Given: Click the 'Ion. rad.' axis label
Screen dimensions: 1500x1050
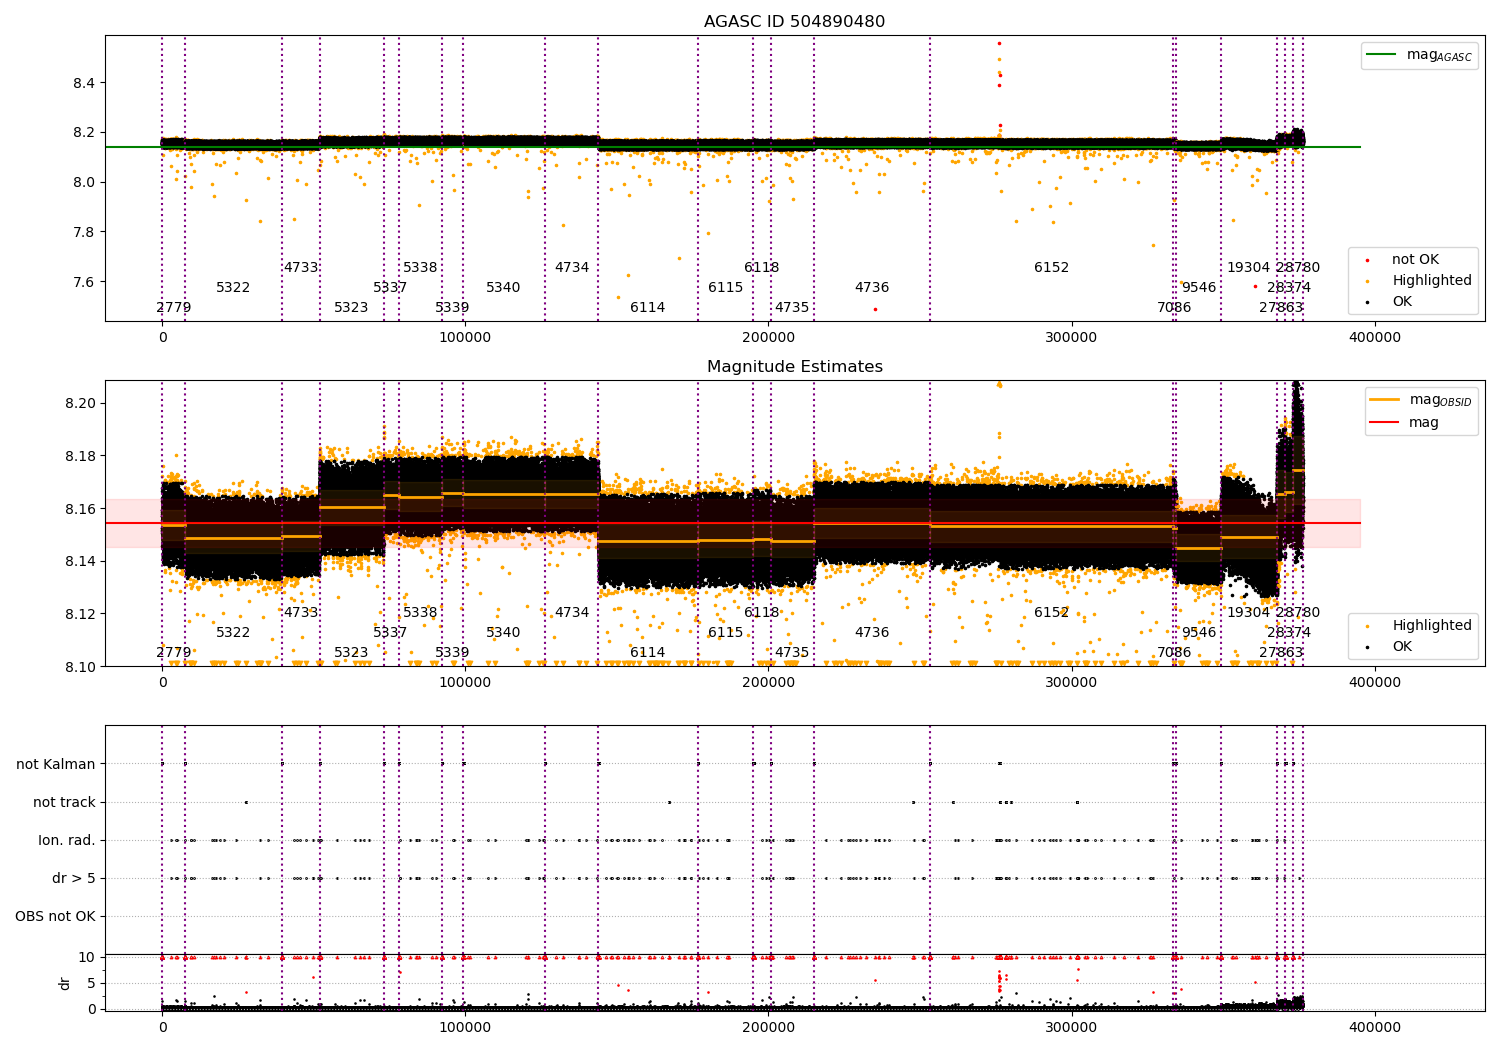Looking at the screenshot, I should coord(67,841).
